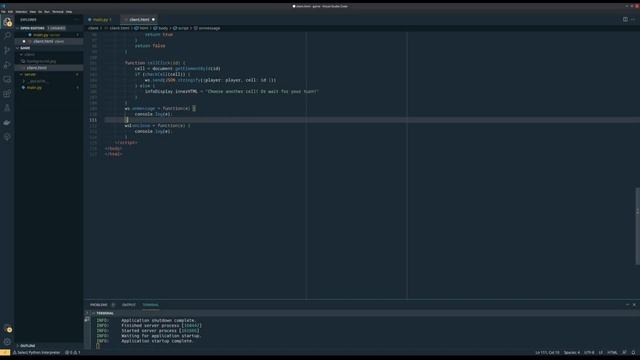Viewport: 640px width, 360px height.
Task: Click the split editor icon
Action: [x=625, y=19]
